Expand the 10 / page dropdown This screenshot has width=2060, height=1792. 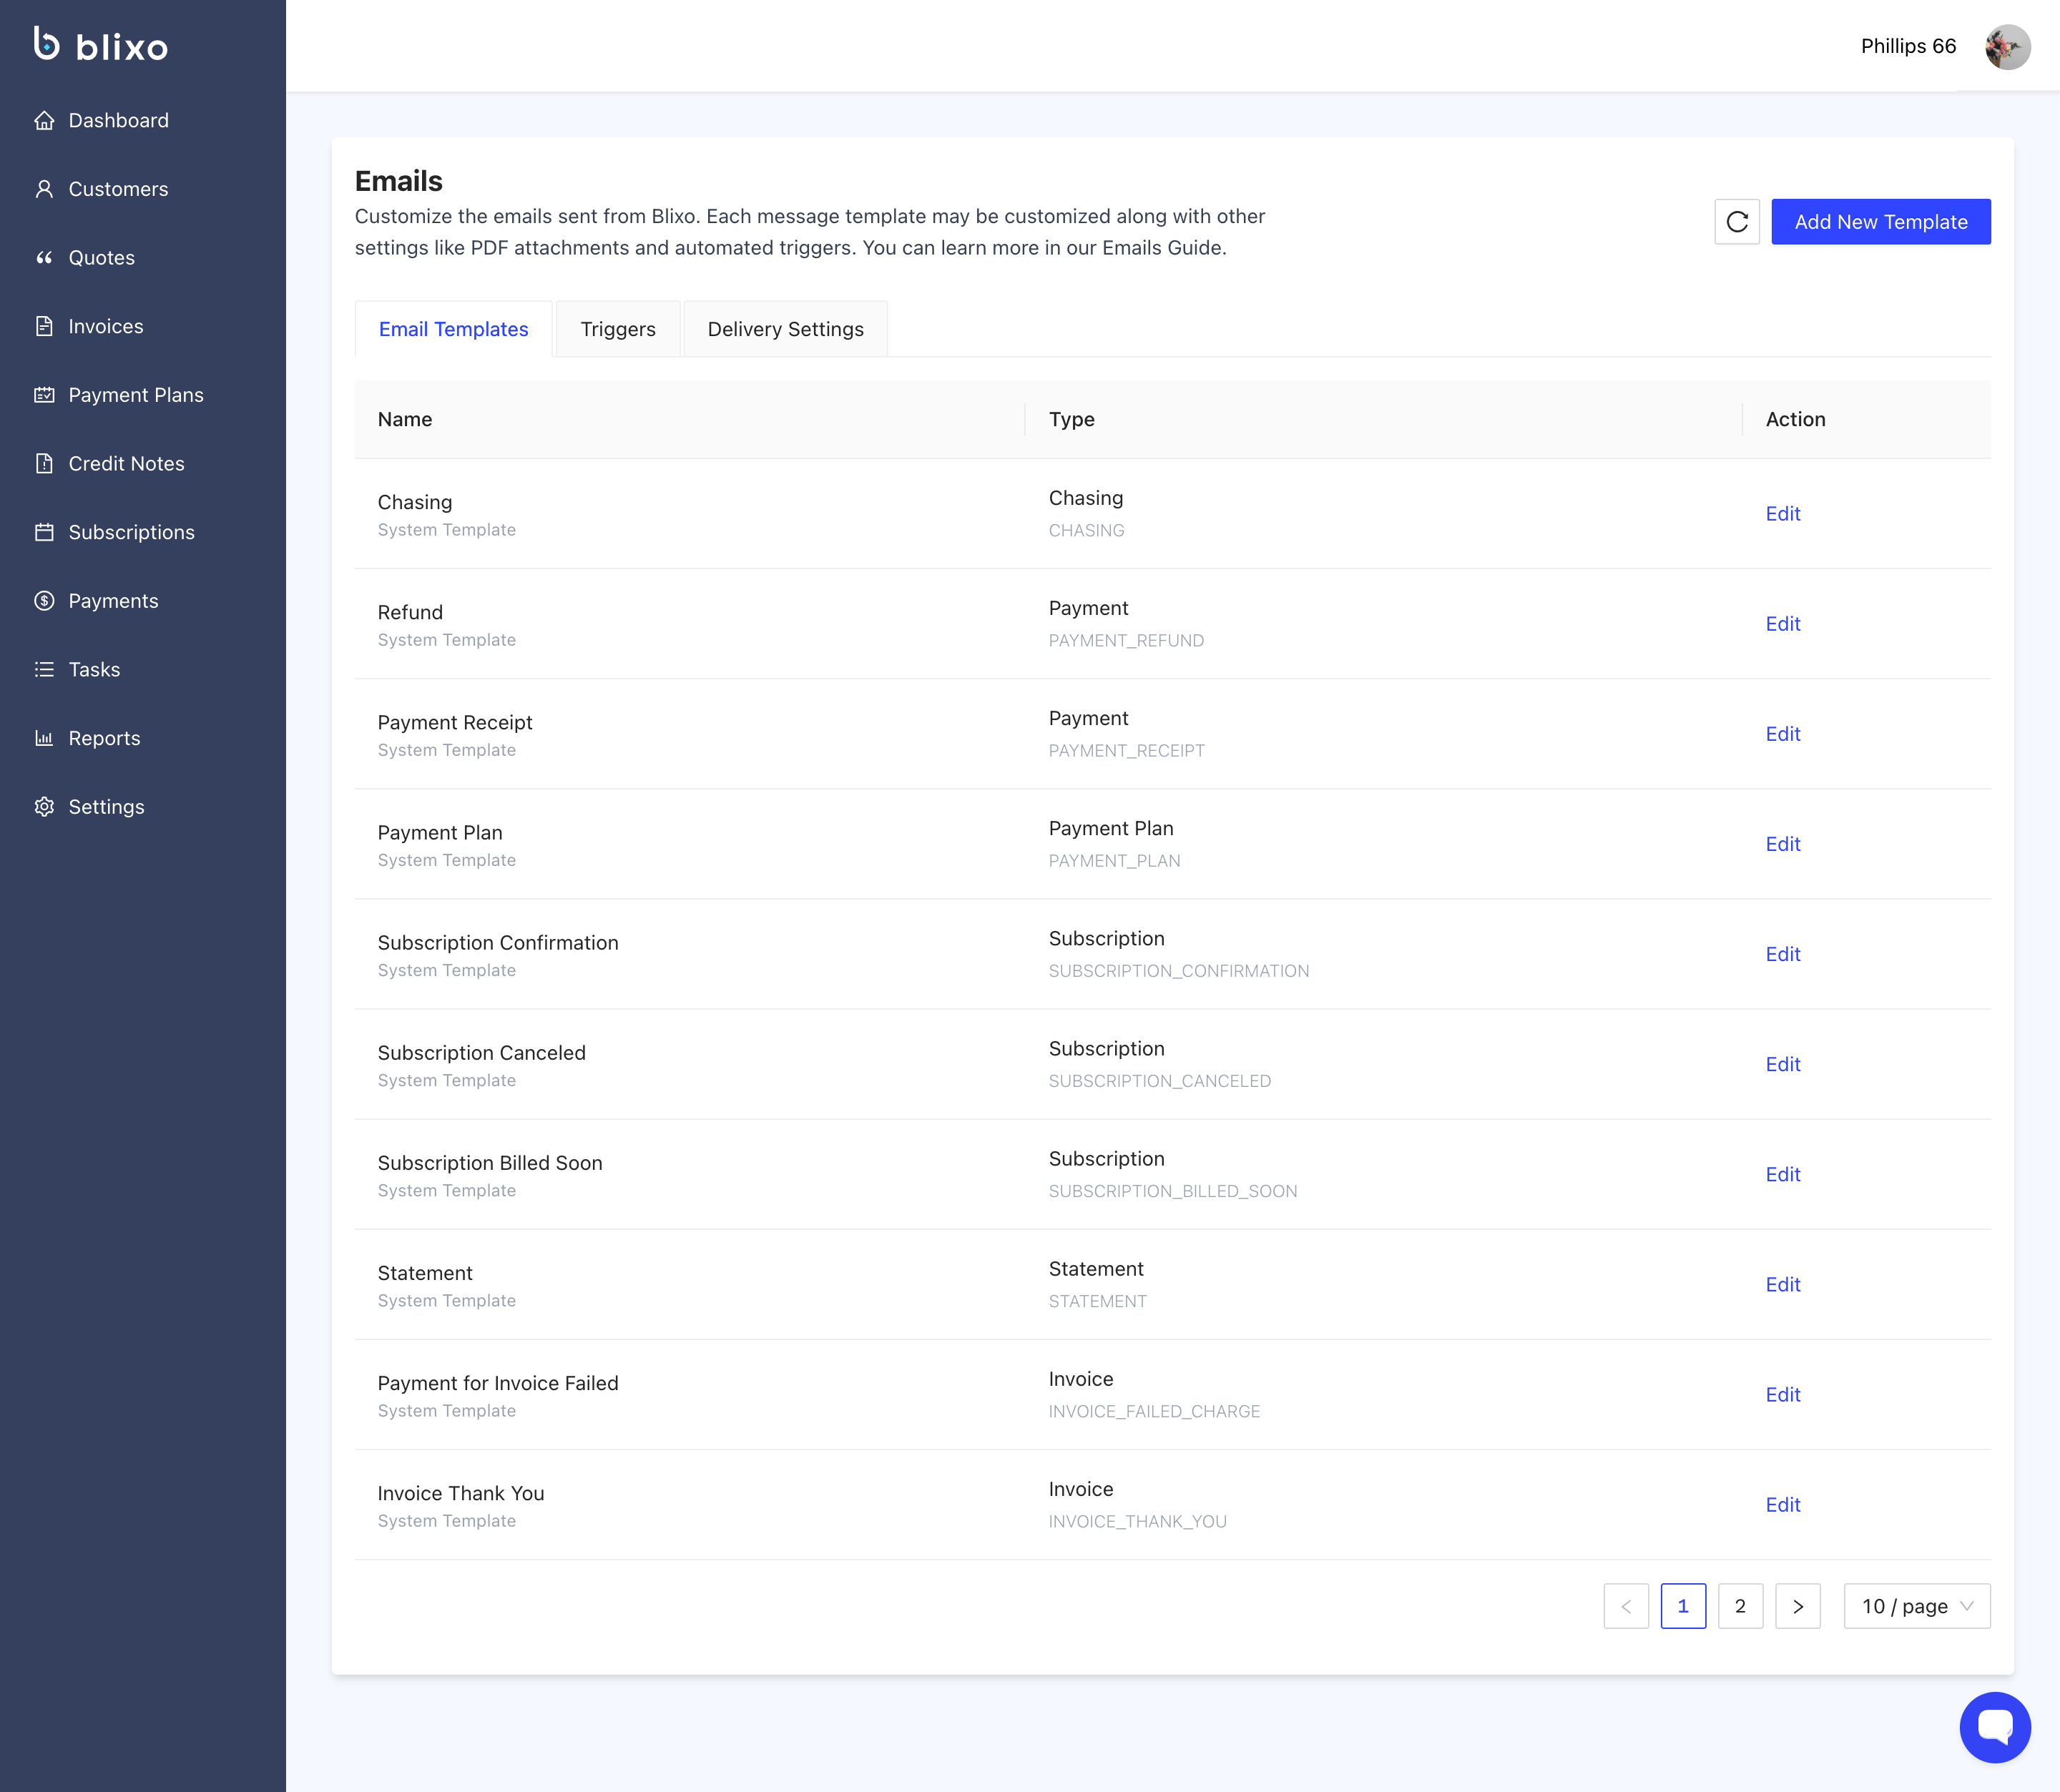pos(1916,1606)
